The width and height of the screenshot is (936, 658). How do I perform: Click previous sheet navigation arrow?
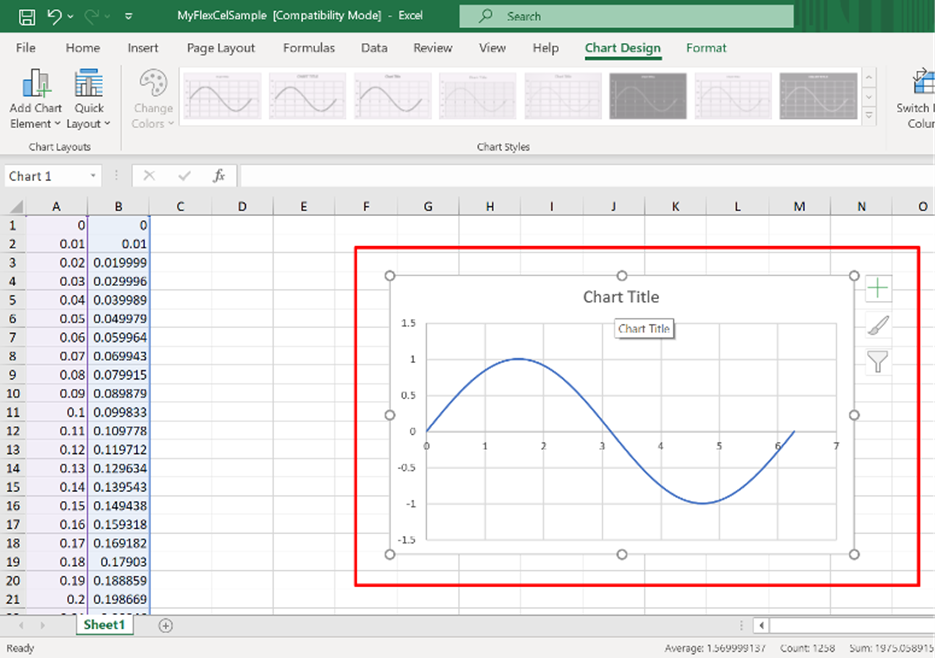[21, 625]
